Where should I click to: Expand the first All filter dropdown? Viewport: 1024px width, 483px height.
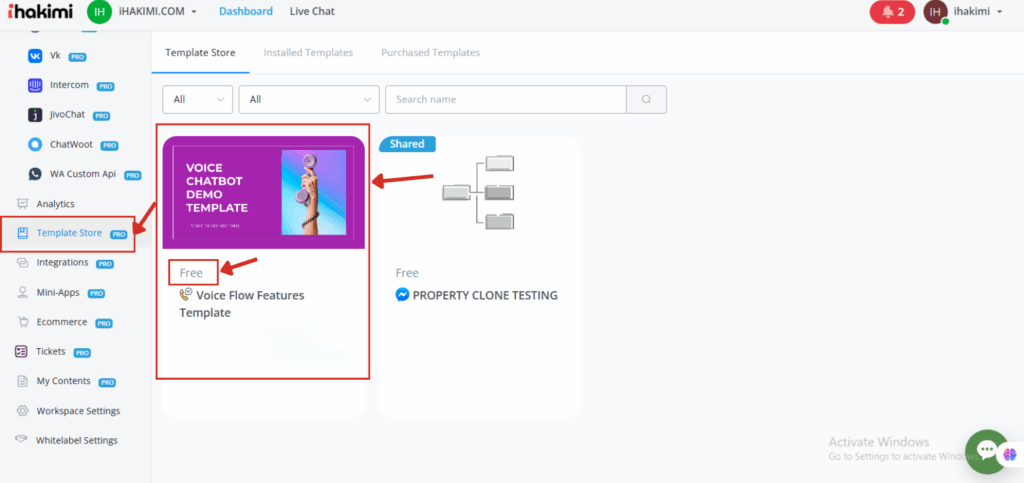coord(197,99)
